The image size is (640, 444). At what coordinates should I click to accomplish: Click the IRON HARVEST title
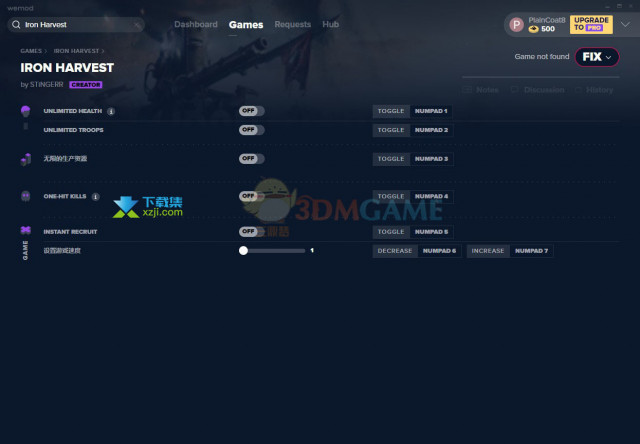pyautogui.click(x=67, y=68)
